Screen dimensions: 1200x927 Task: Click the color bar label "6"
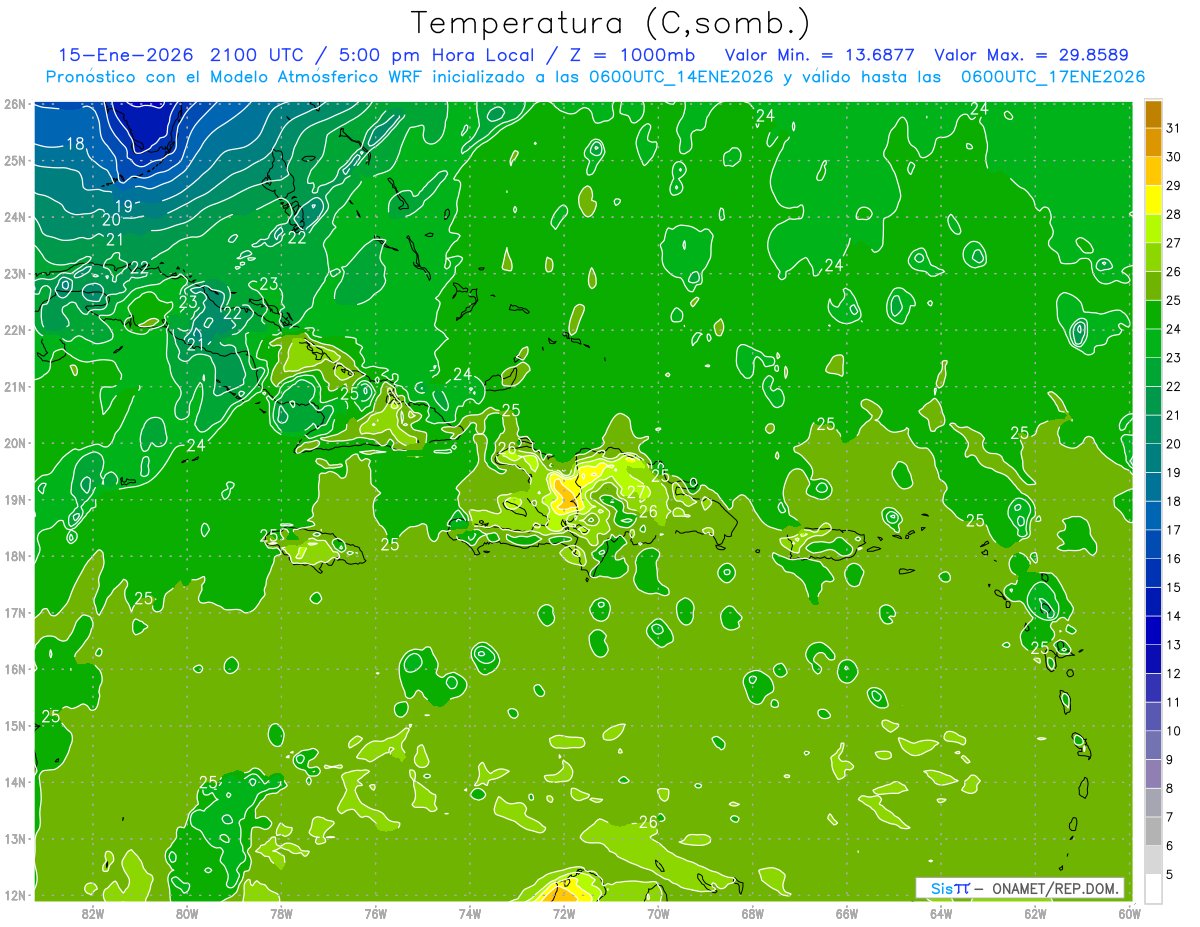click(1170, 846)
